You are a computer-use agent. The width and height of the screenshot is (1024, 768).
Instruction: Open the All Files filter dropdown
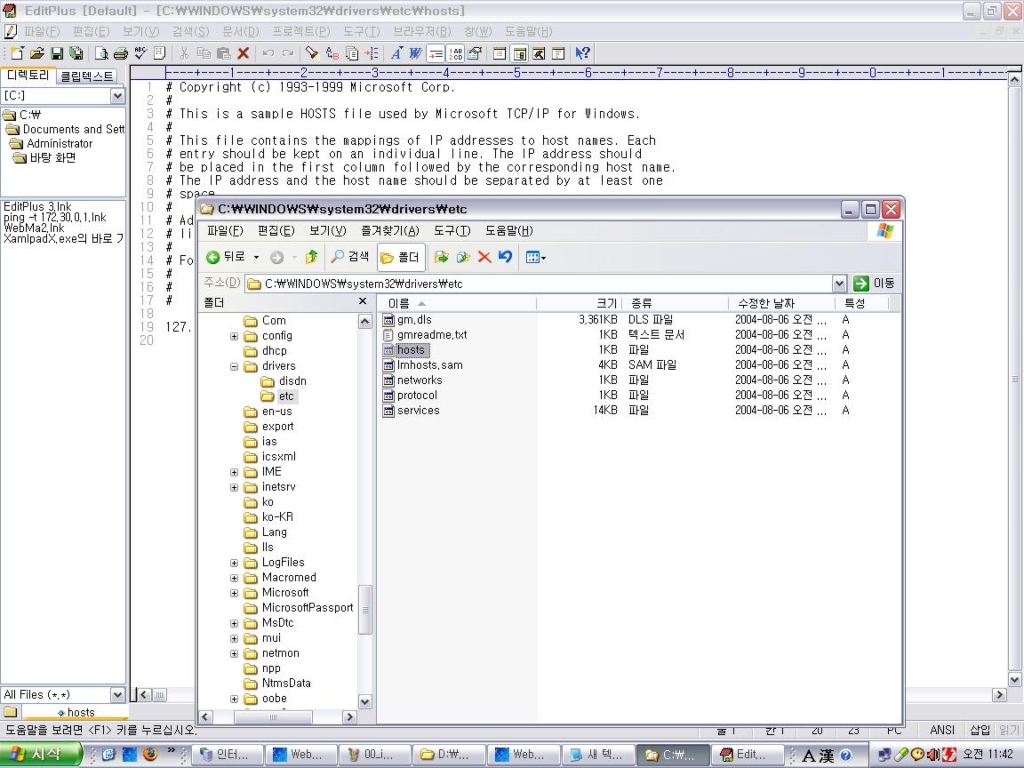coord(118,695)
